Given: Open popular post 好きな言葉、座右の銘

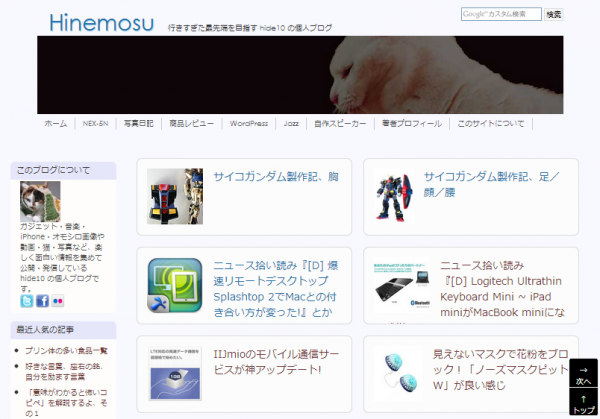Looking at the screenshot, I should click(x=64, y=372).
